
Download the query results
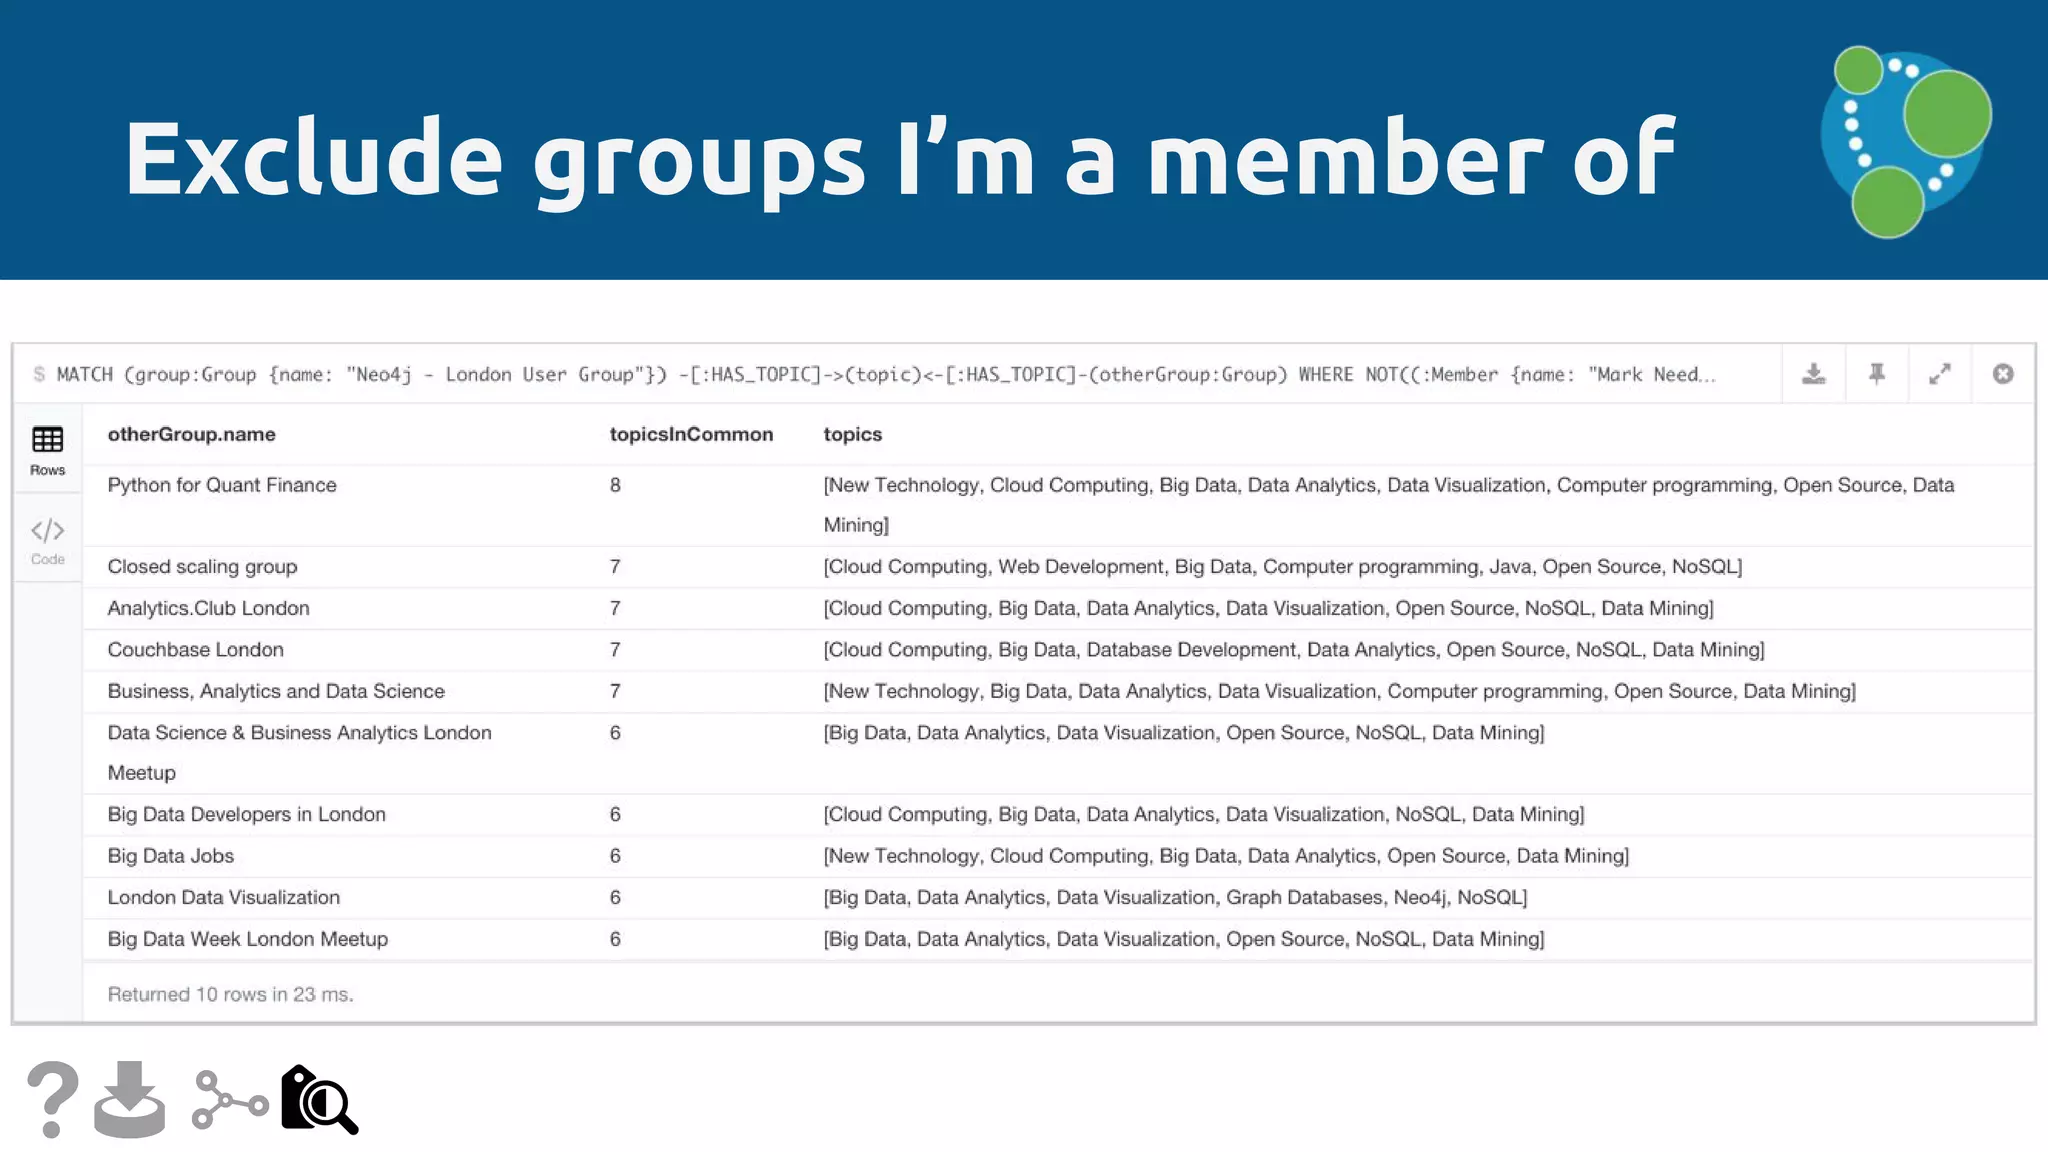1813,374
